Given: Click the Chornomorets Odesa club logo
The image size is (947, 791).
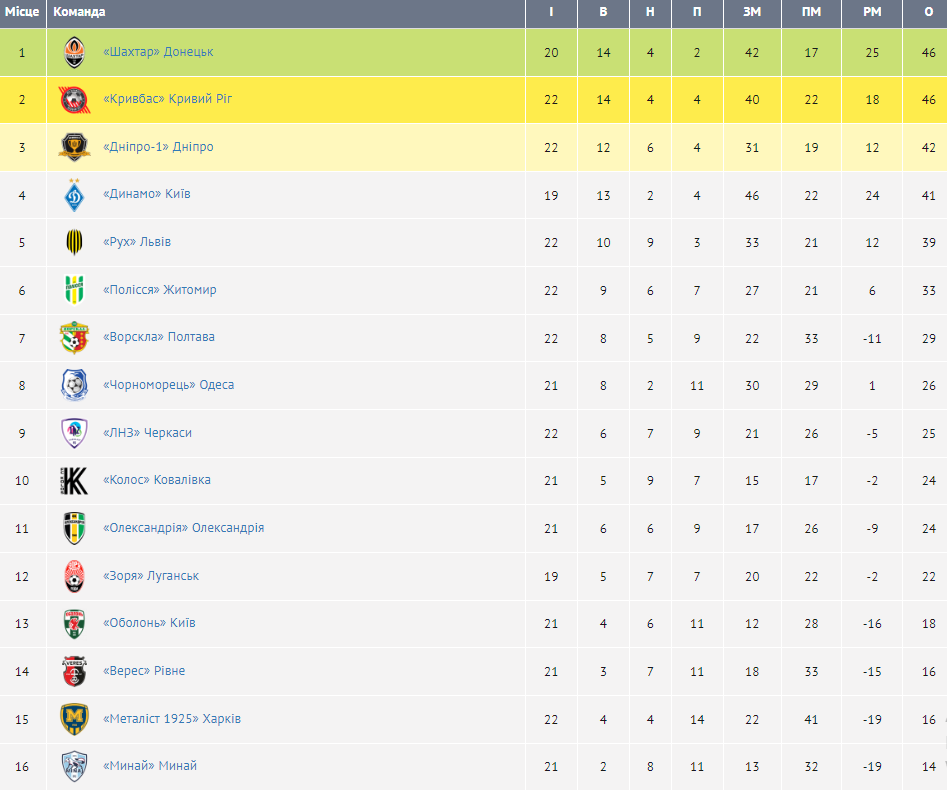Looking at the screenshot, I should (x=75, y=385).
